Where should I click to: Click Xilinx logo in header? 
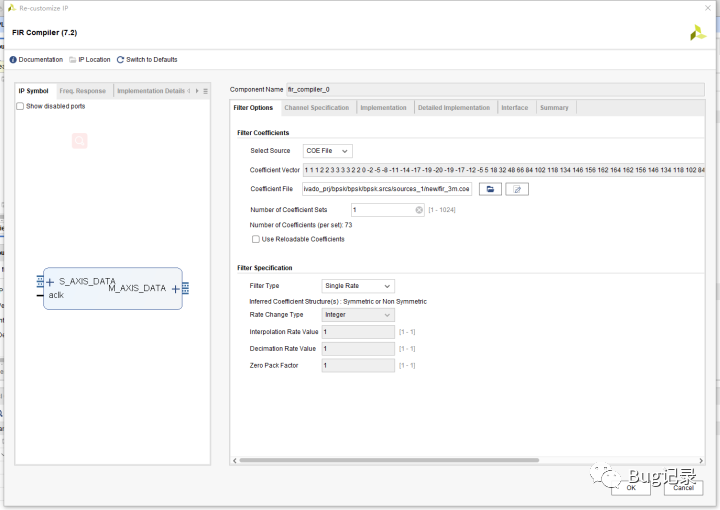[698, 33]
